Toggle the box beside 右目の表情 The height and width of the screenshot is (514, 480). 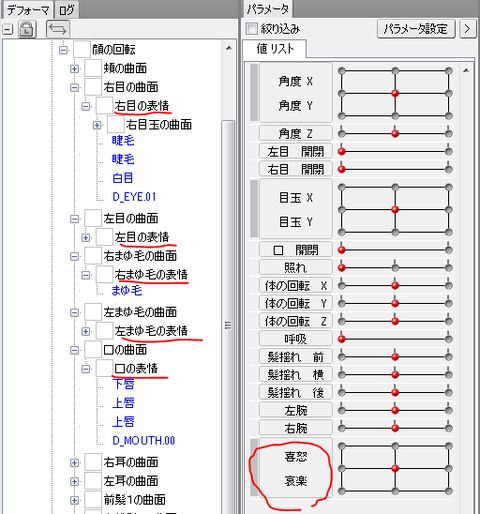pyautogui.click(x=104, y=106)
